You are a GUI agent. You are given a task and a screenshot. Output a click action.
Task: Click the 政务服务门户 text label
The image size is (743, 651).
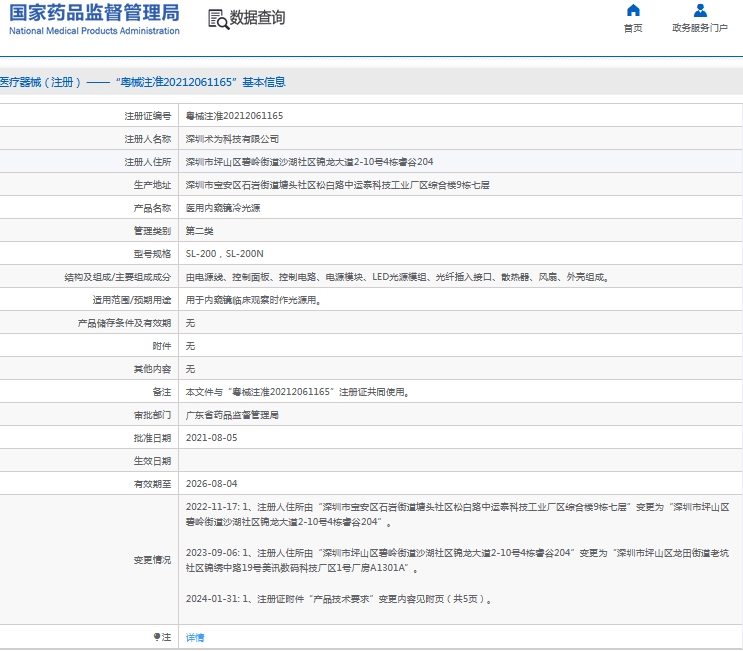pyautogui.click(x=700, y=28)
